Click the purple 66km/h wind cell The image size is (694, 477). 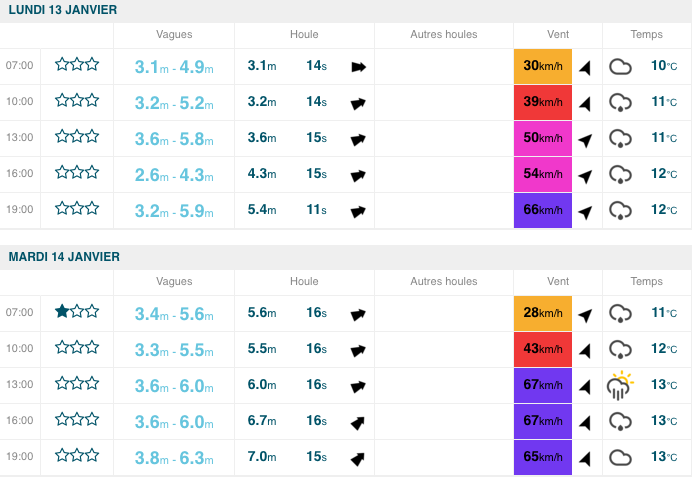coord(542,211)
